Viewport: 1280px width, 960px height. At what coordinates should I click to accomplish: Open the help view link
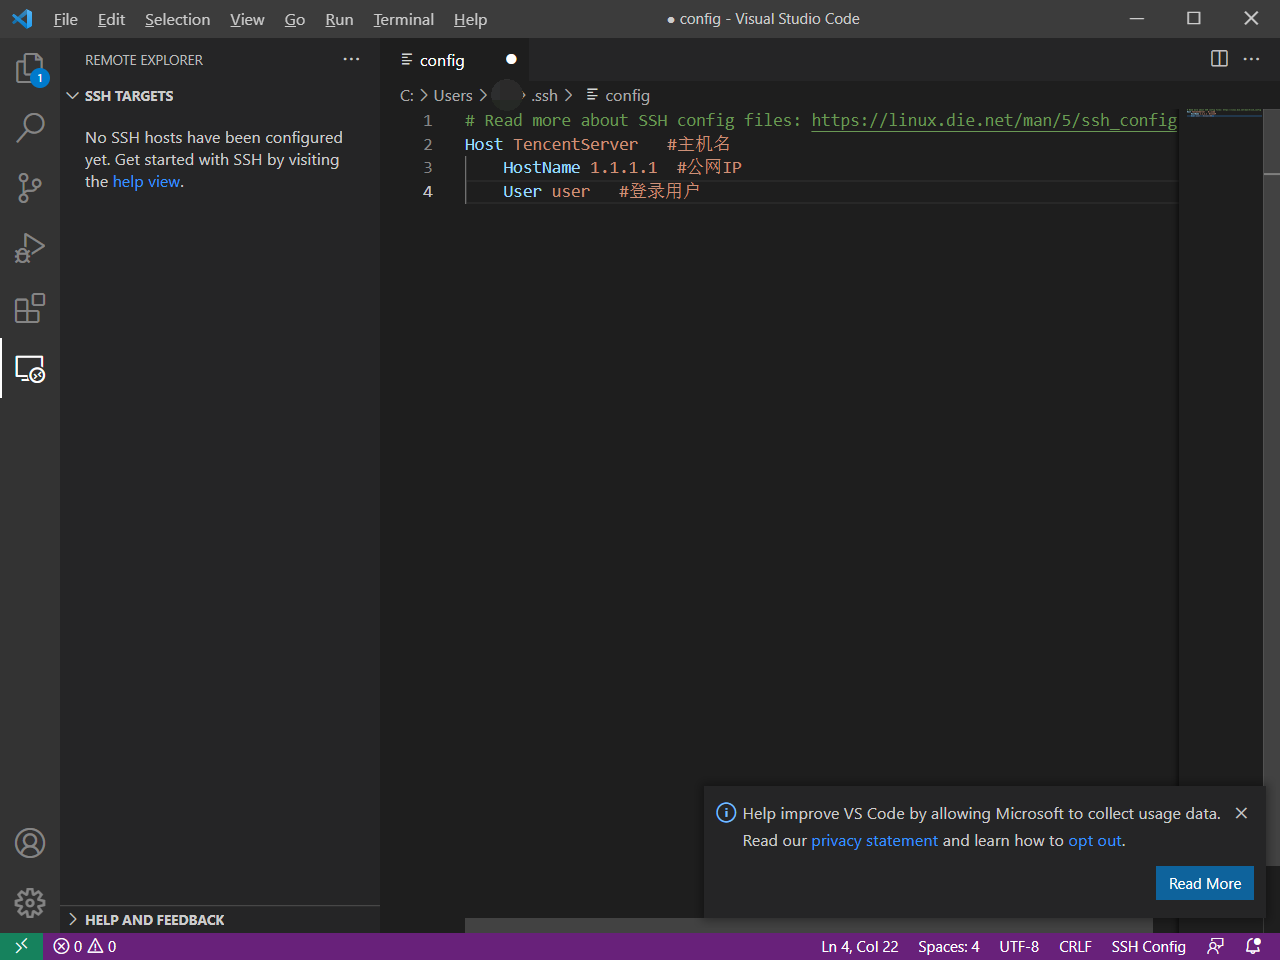146,181
